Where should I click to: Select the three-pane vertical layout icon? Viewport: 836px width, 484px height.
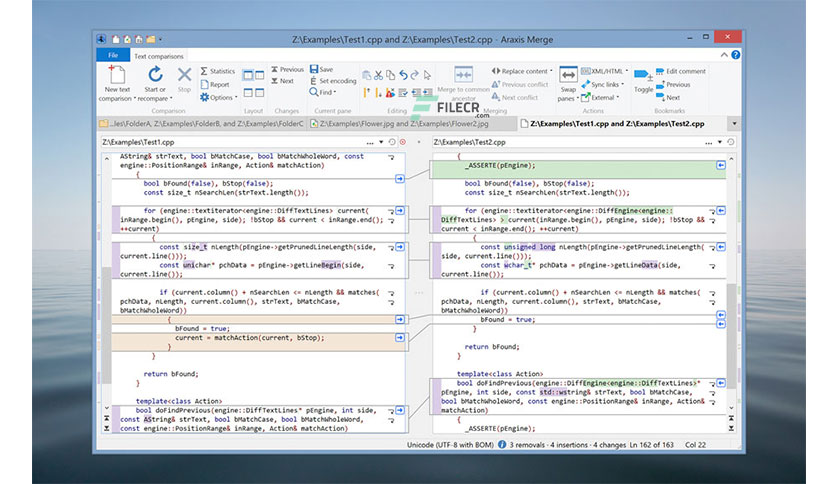point(260,75)
